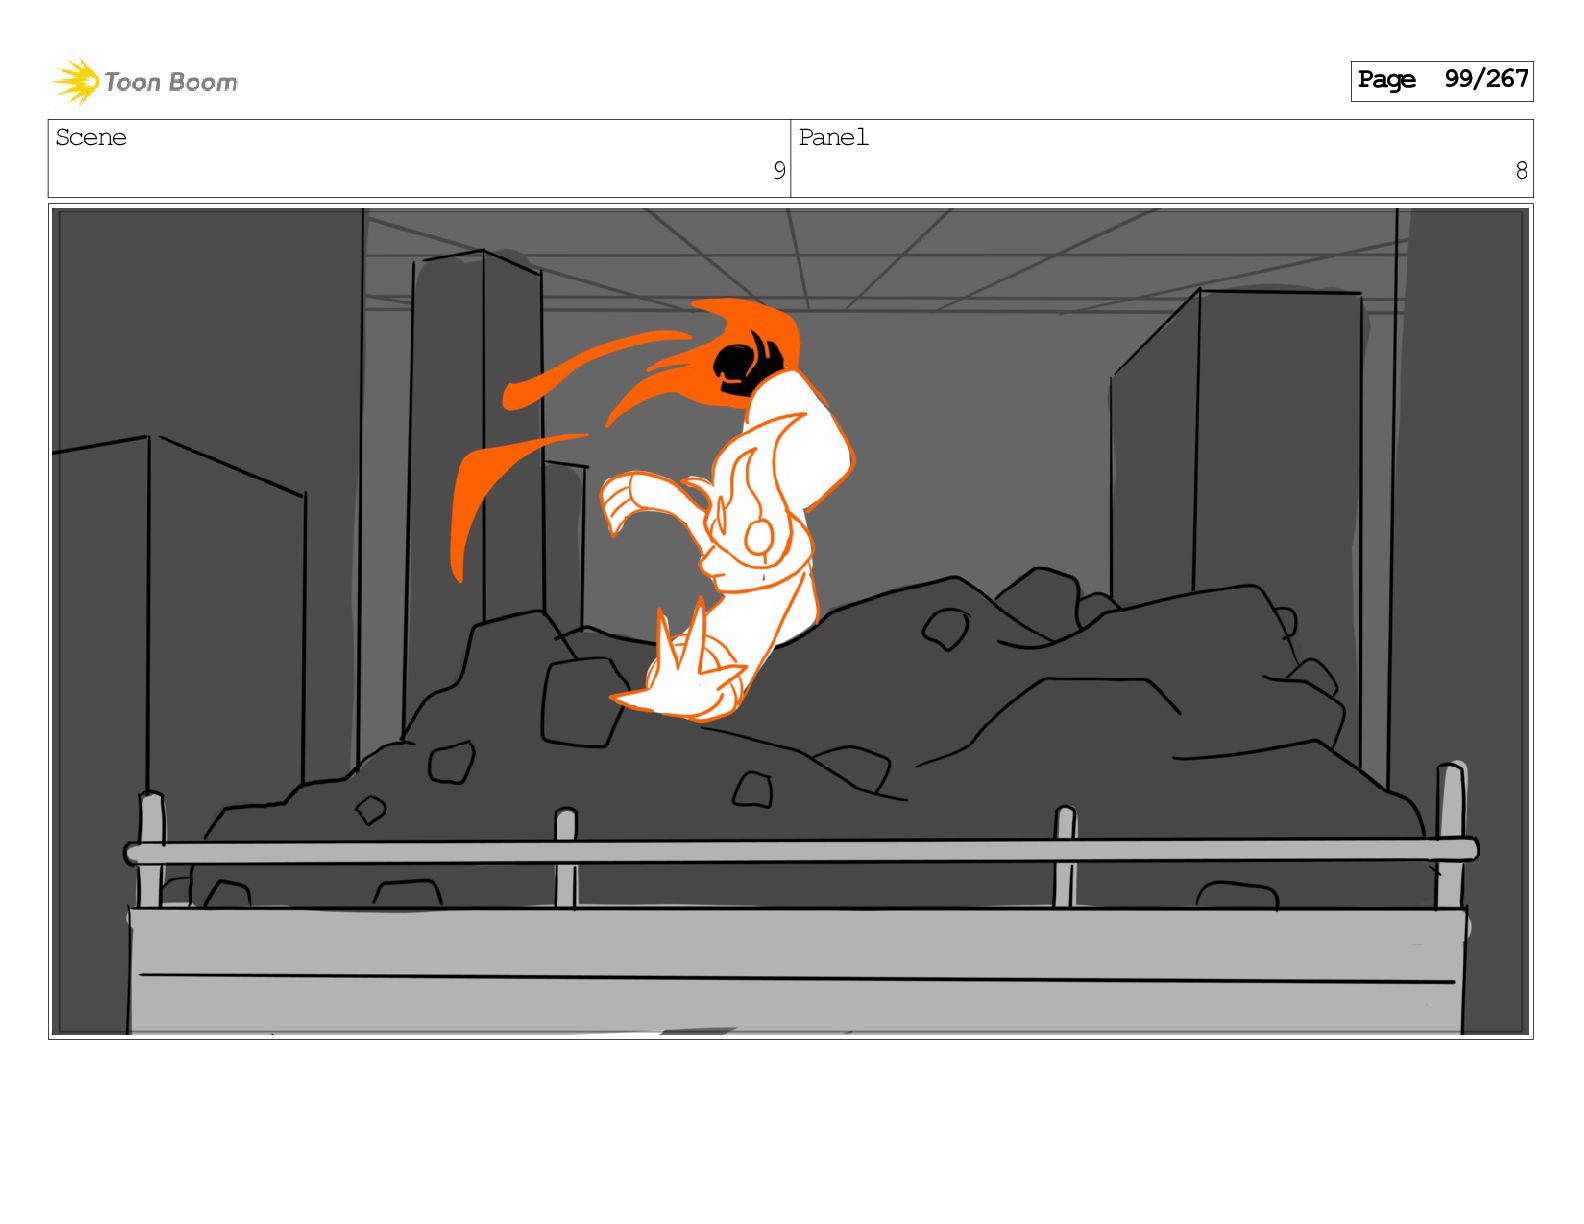
Task: Click the storyboard panel image
Action: click(x=791, y=621)
